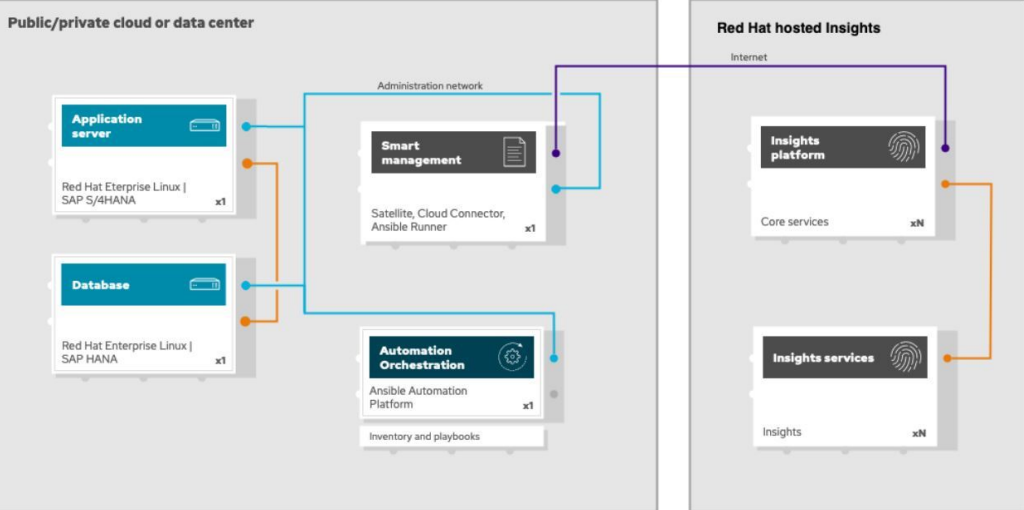Select the Smart management title

coord(421,152)
